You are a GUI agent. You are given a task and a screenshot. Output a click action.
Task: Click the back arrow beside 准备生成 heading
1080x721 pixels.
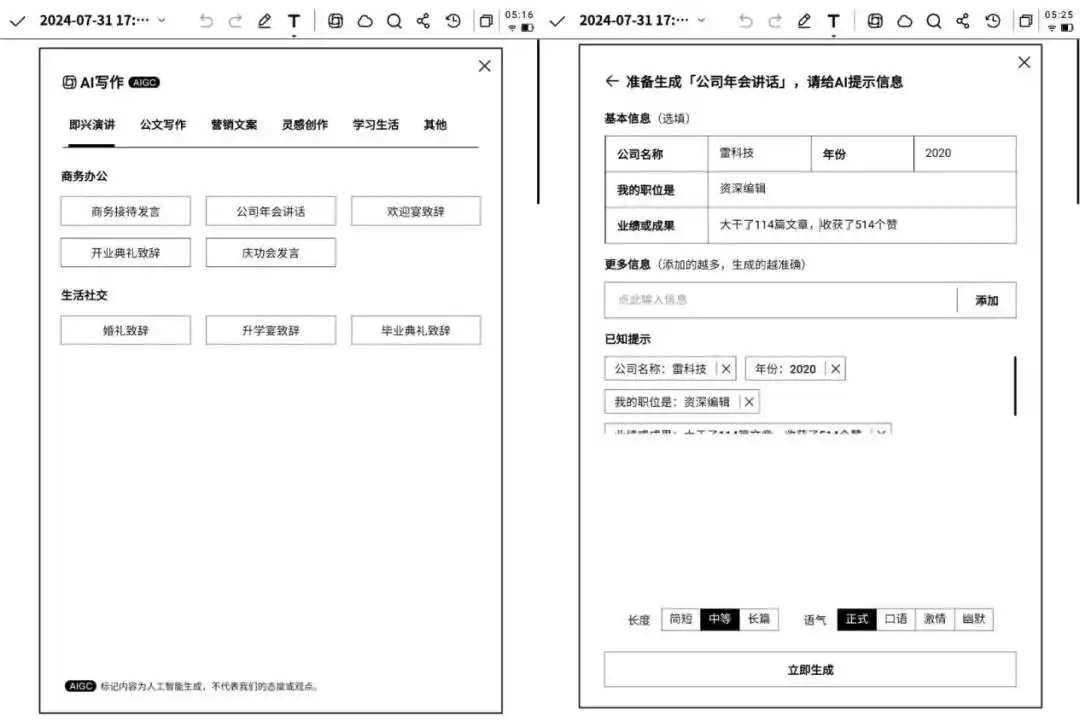(x=612, y=82)
